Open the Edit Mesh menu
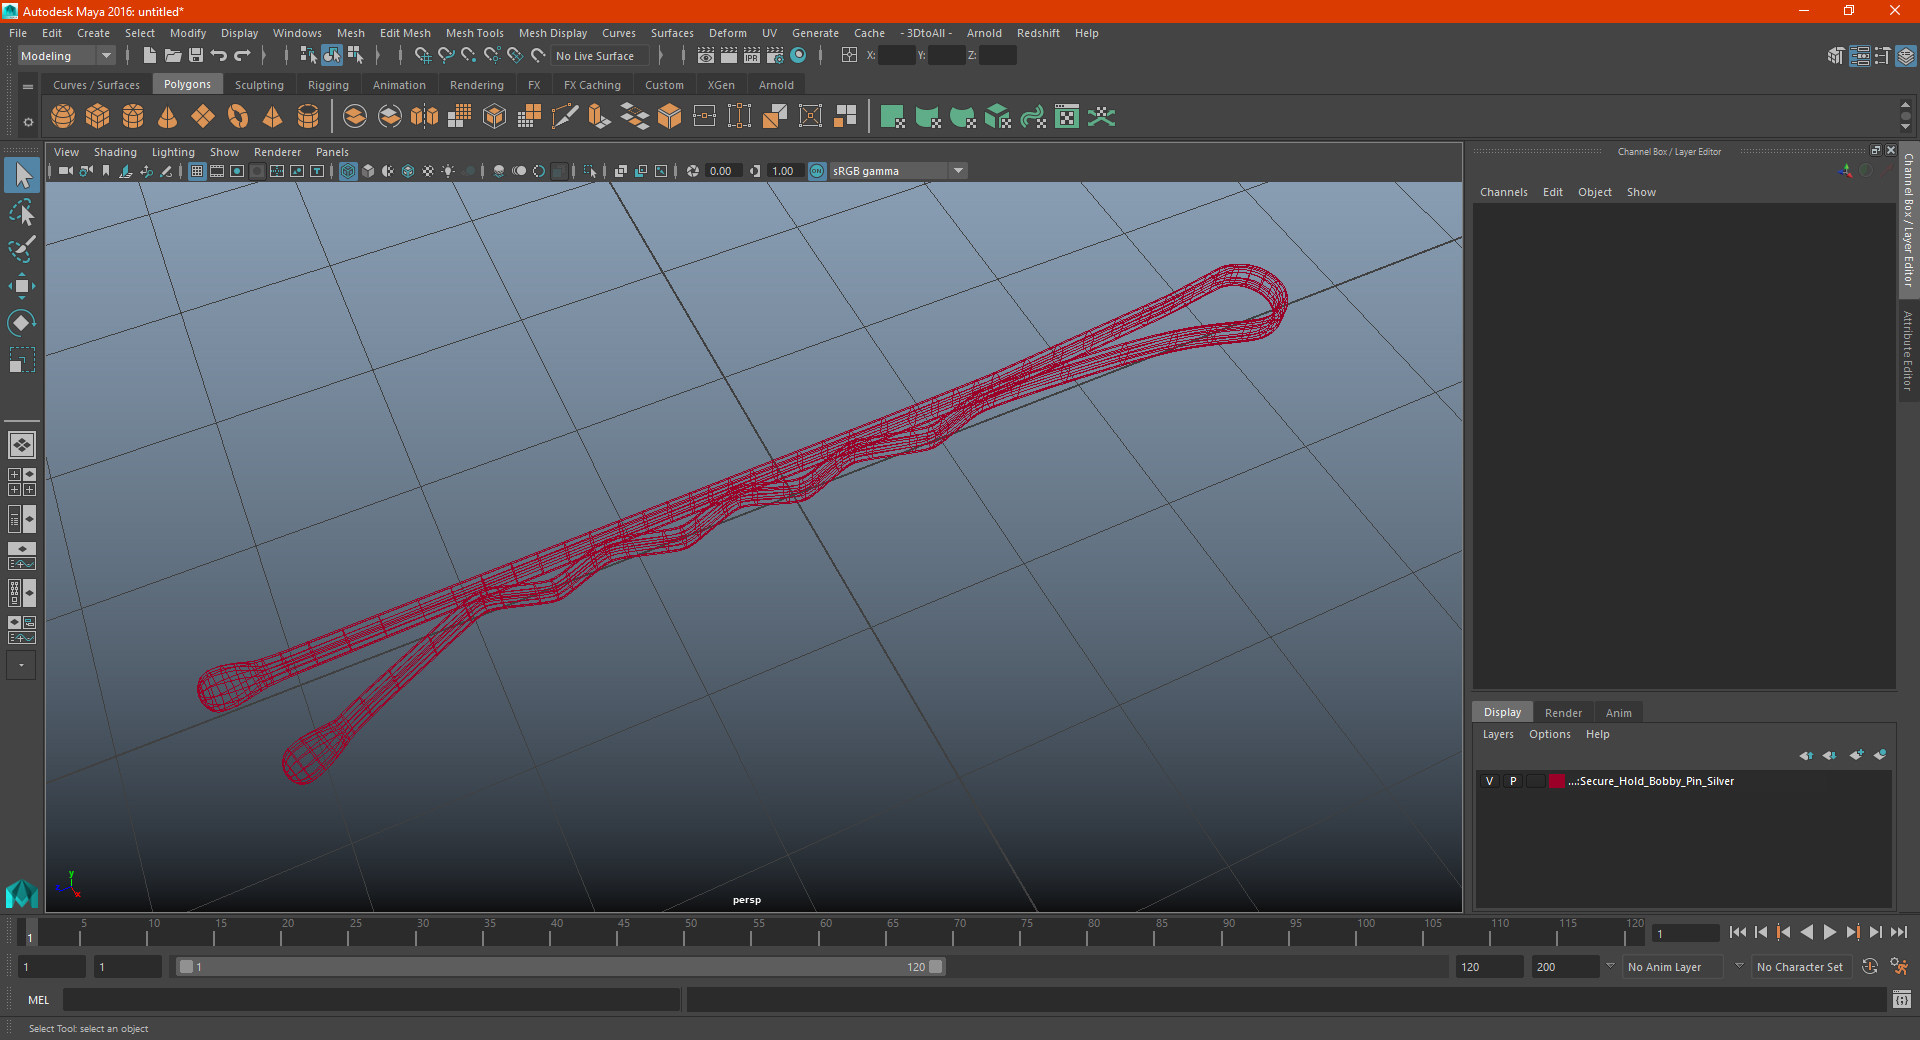The width and height of the screenshot is (1920, 1040). tap(405, 33)
